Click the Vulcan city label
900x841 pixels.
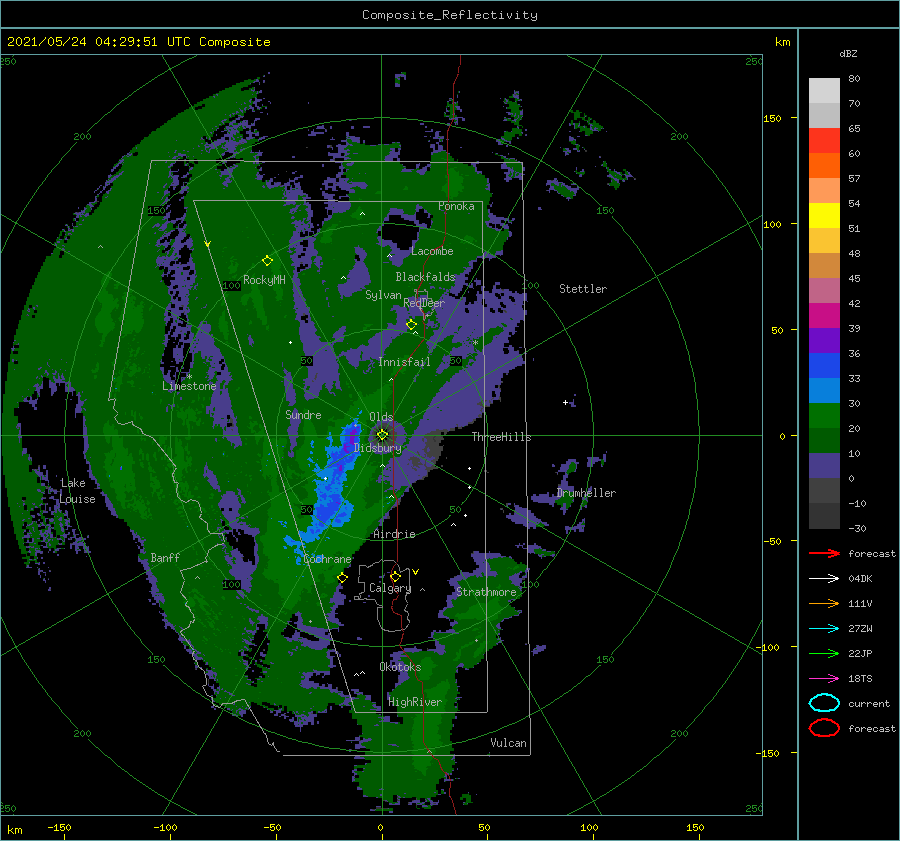(508, 743)
